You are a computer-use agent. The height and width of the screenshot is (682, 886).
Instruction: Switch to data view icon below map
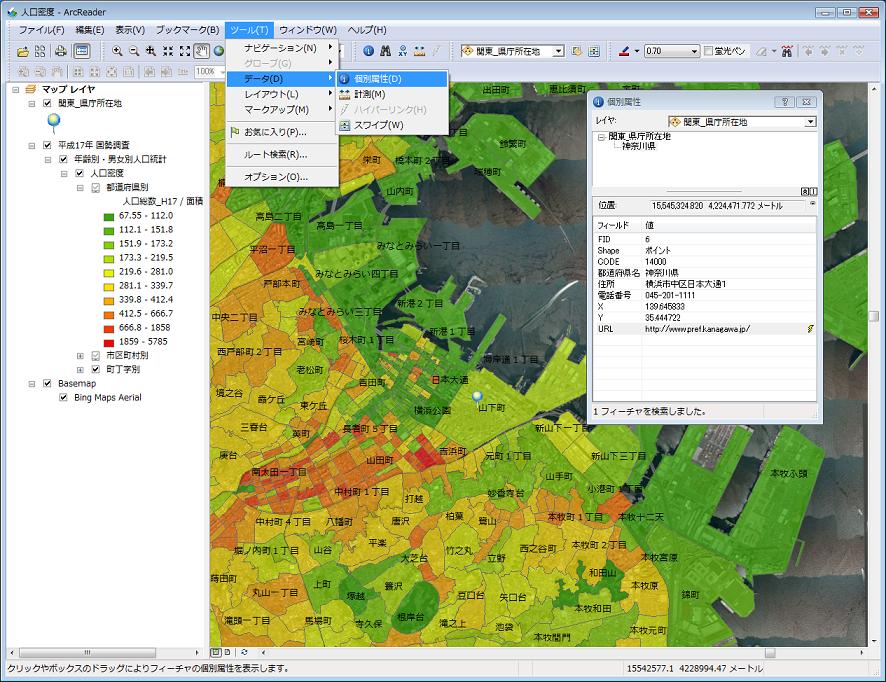[216, 652]
